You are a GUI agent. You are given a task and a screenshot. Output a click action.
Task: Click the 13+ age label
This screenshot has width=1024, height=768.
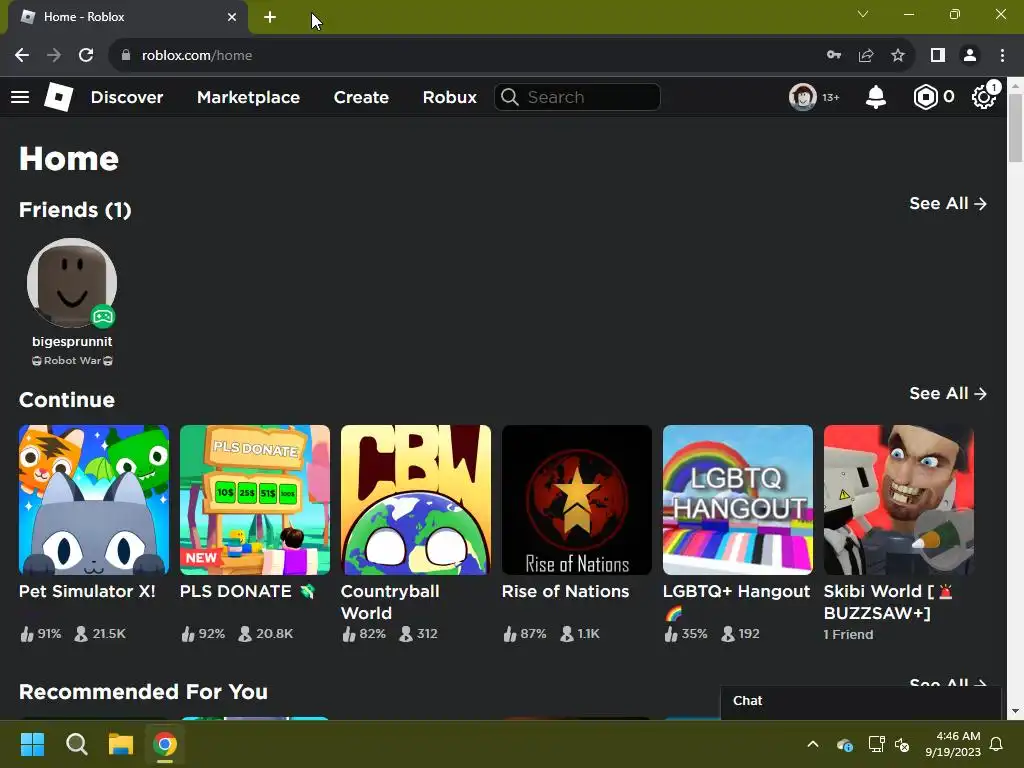(831, 98)
